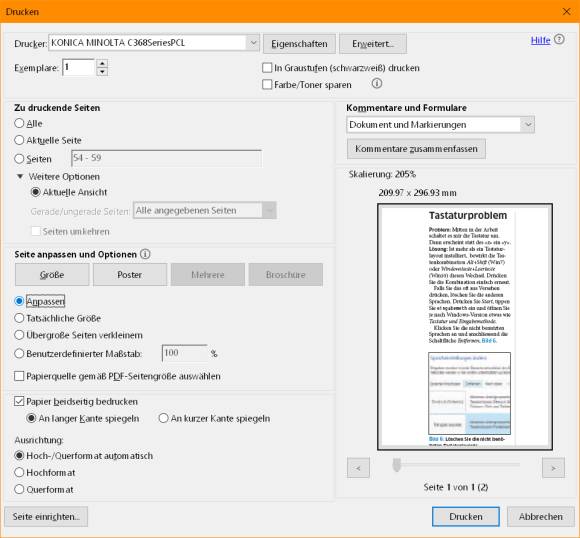580x538 pixels.
Task: Expand Kommentare und Formulare dropdown
Action: (528, 125)
